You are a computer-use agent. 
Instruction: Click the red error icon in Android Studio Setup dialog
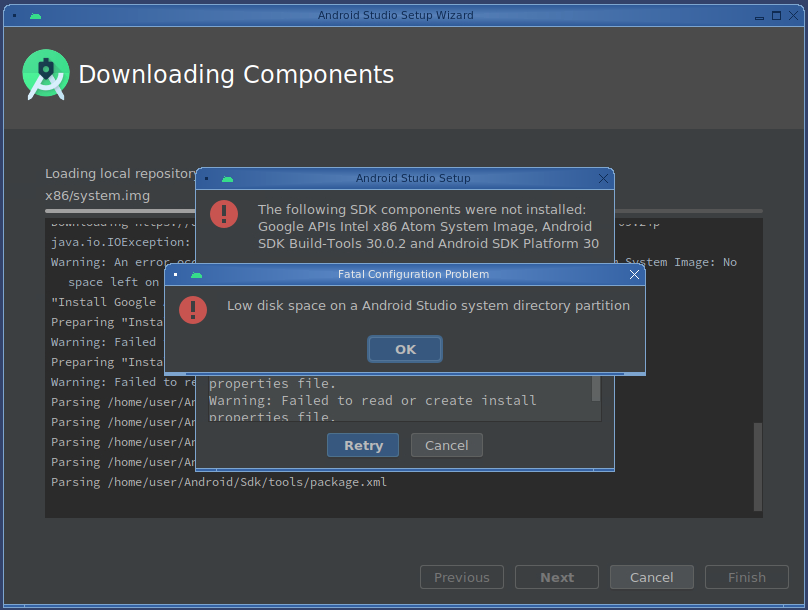pyautogui.click(x=224, y=214)
